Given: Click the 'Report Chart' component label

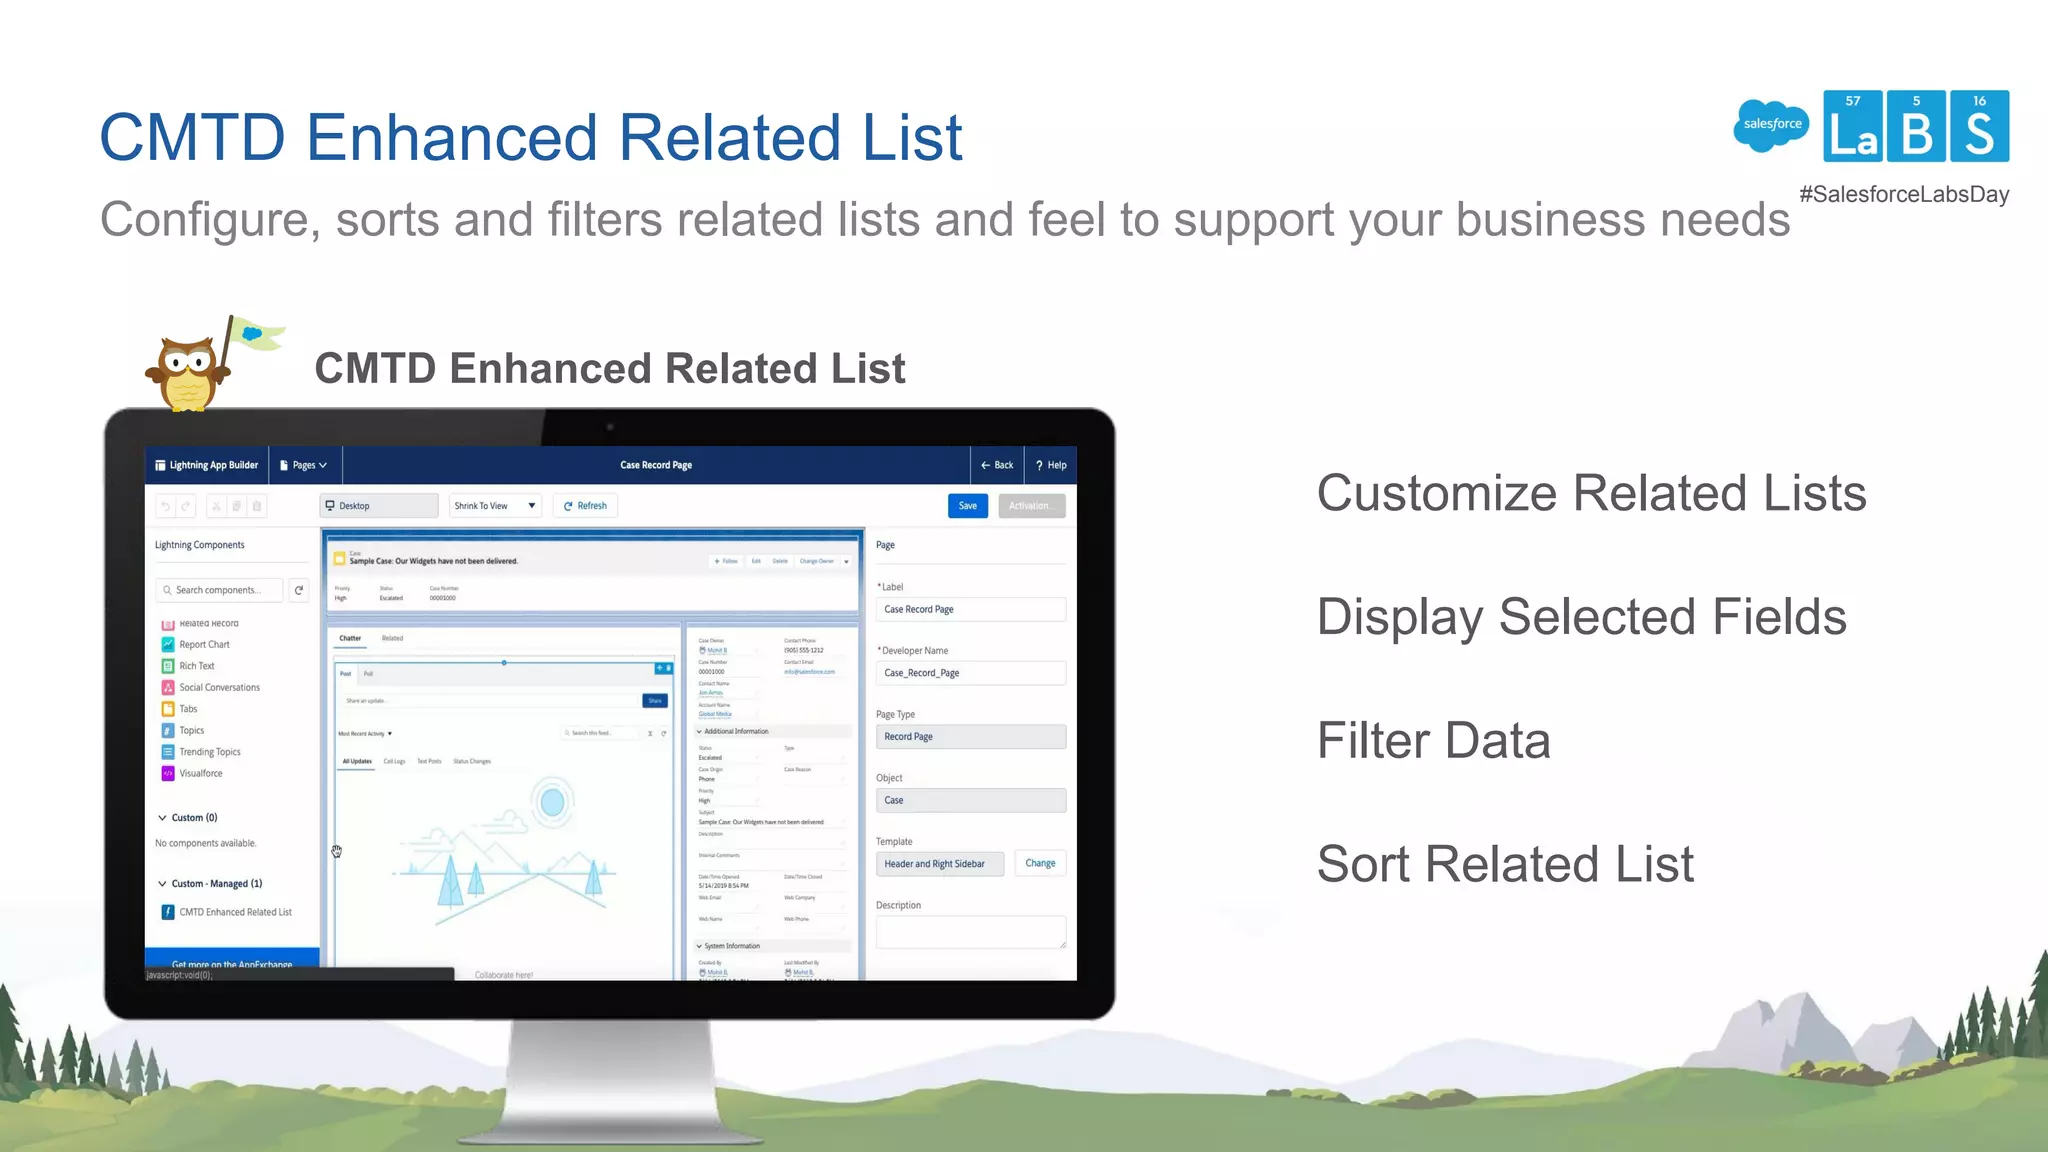Looking at the screenshot, I should (x=204, y=645).
